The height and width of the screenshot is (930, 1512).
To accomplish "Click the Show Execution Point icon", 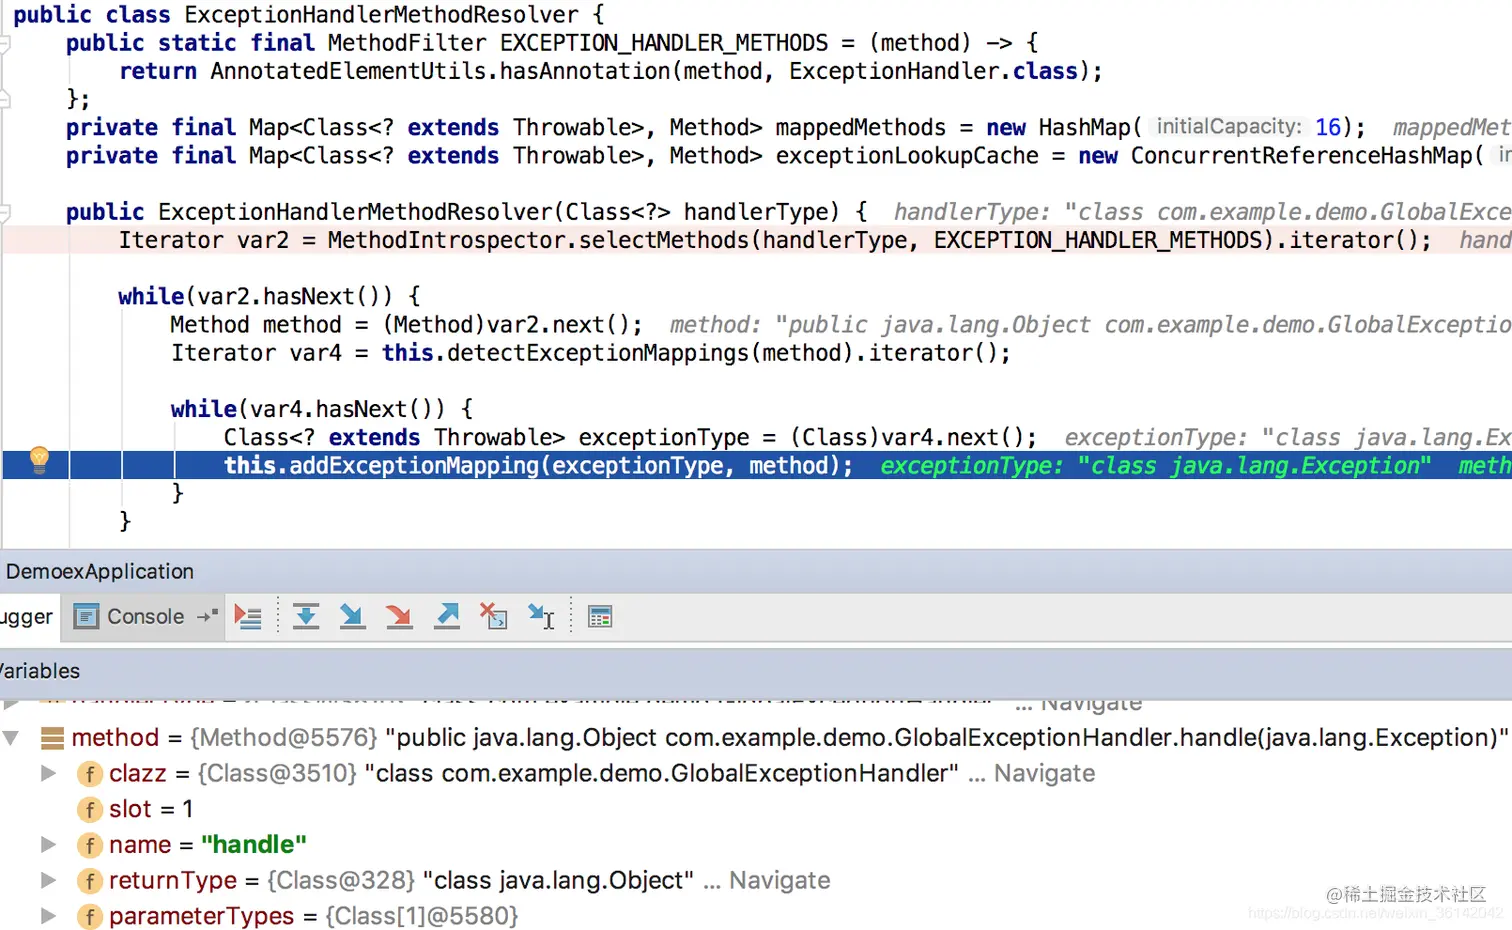I will point(248,617).
